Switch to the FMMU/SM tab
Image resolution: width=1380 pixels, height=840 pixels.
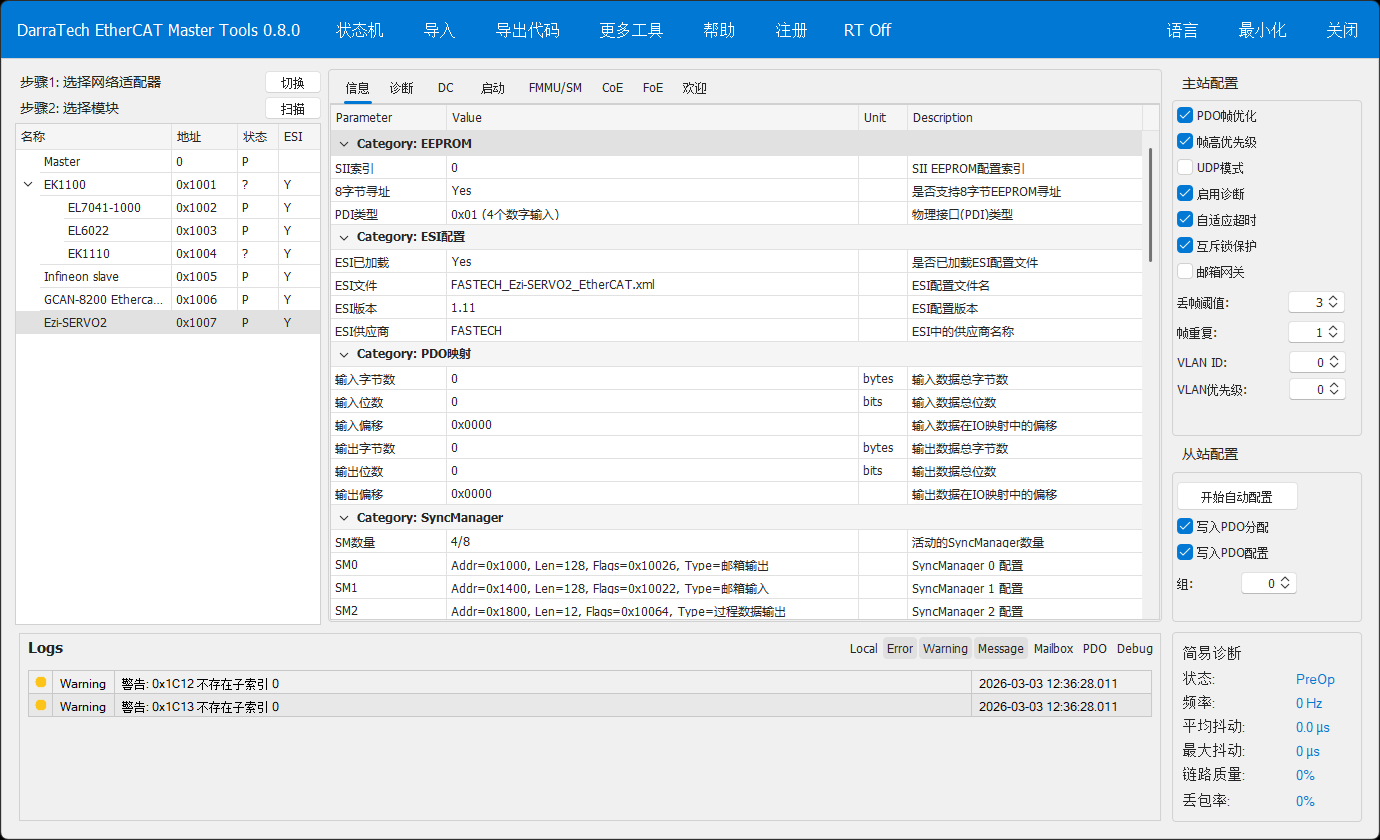pyautogui.click(x=555, y=88)
